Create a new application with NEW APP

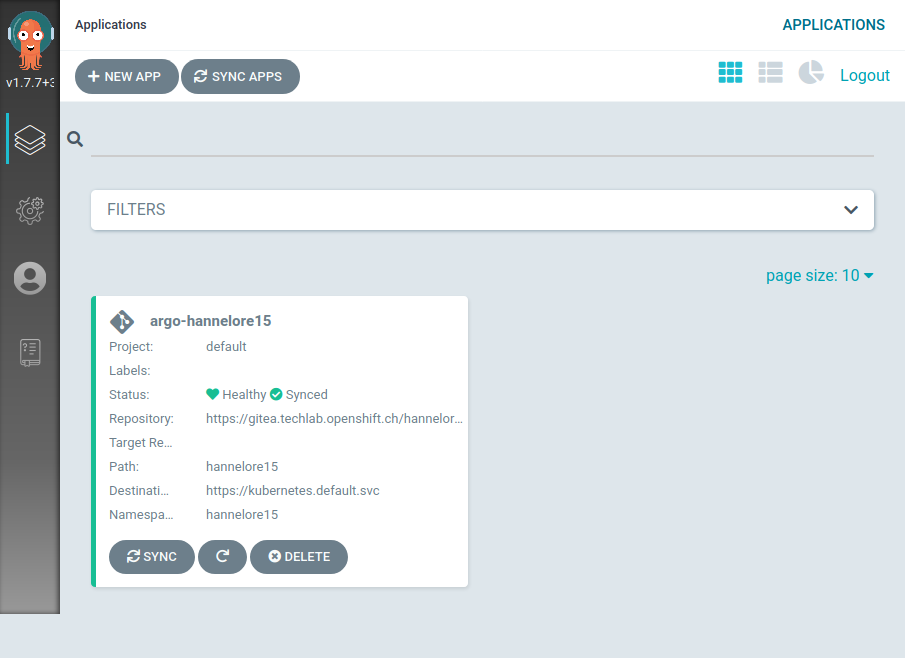[126, 76]
